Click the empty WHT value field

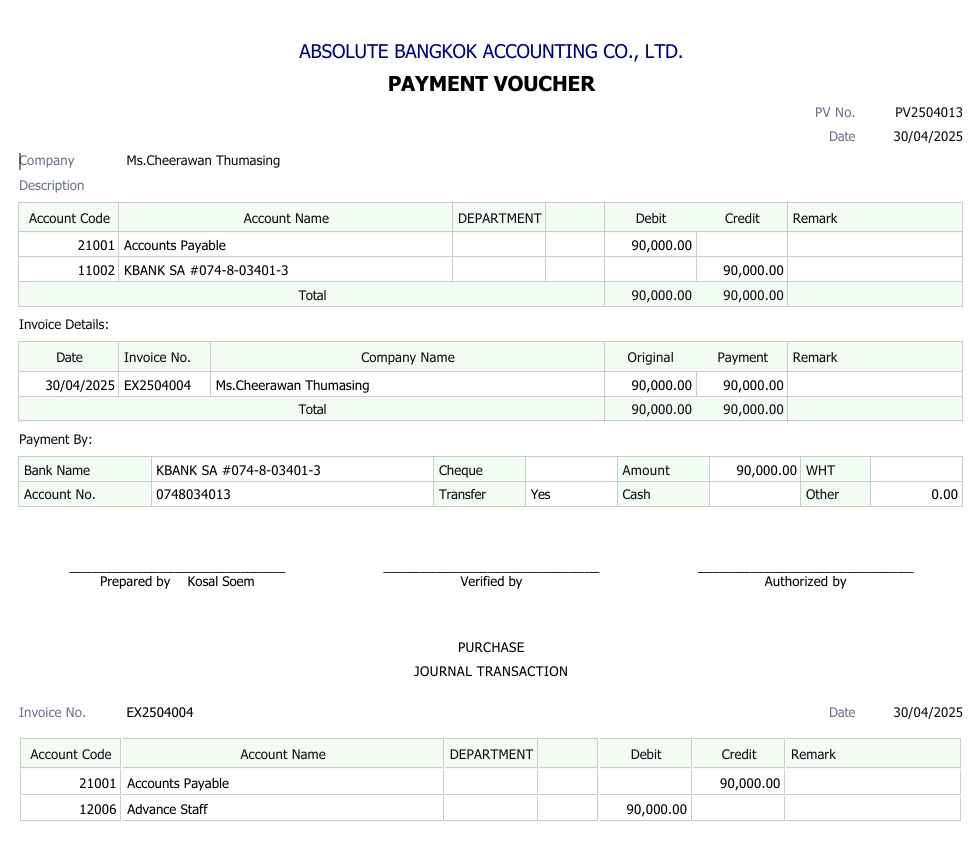tap(915, 470)
